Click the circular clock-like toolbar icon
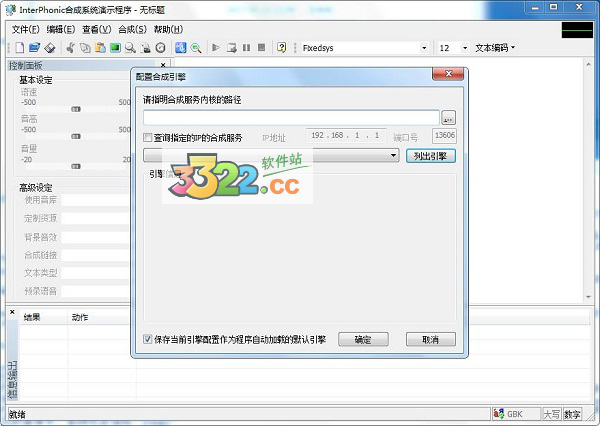 tap(161, 48)
